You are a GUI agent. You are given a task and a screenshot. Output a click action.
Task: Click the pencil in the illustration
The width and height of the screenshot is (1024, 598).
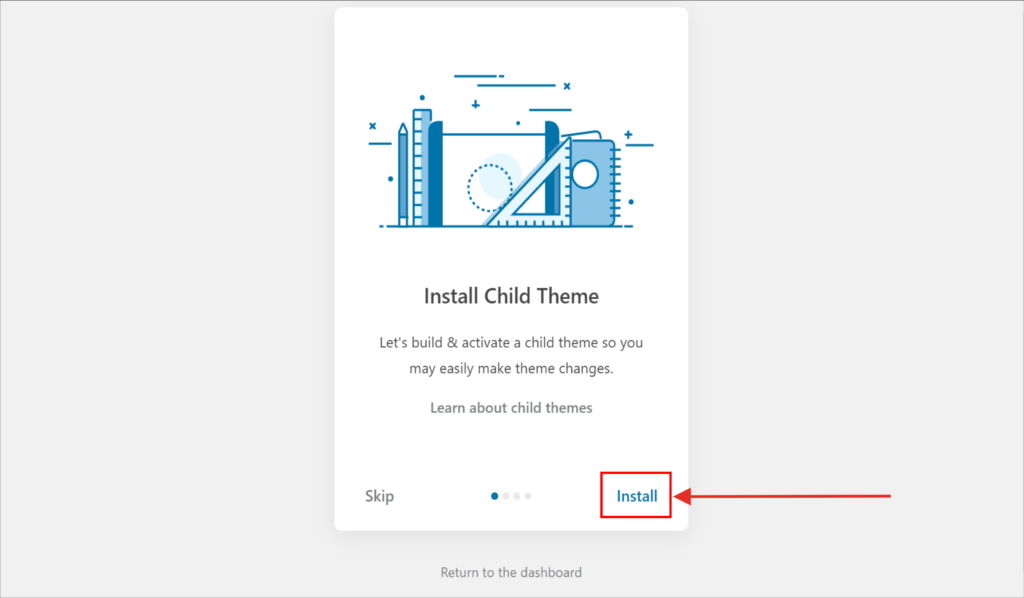pyautogui.click(x=403, y=175)
